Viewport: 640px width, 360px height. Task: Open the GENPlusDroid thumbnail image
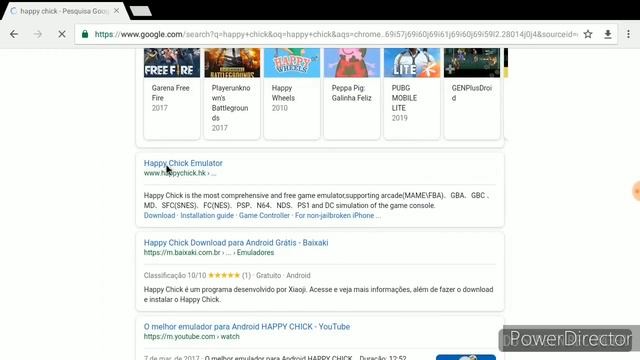[x=472, y=63]
